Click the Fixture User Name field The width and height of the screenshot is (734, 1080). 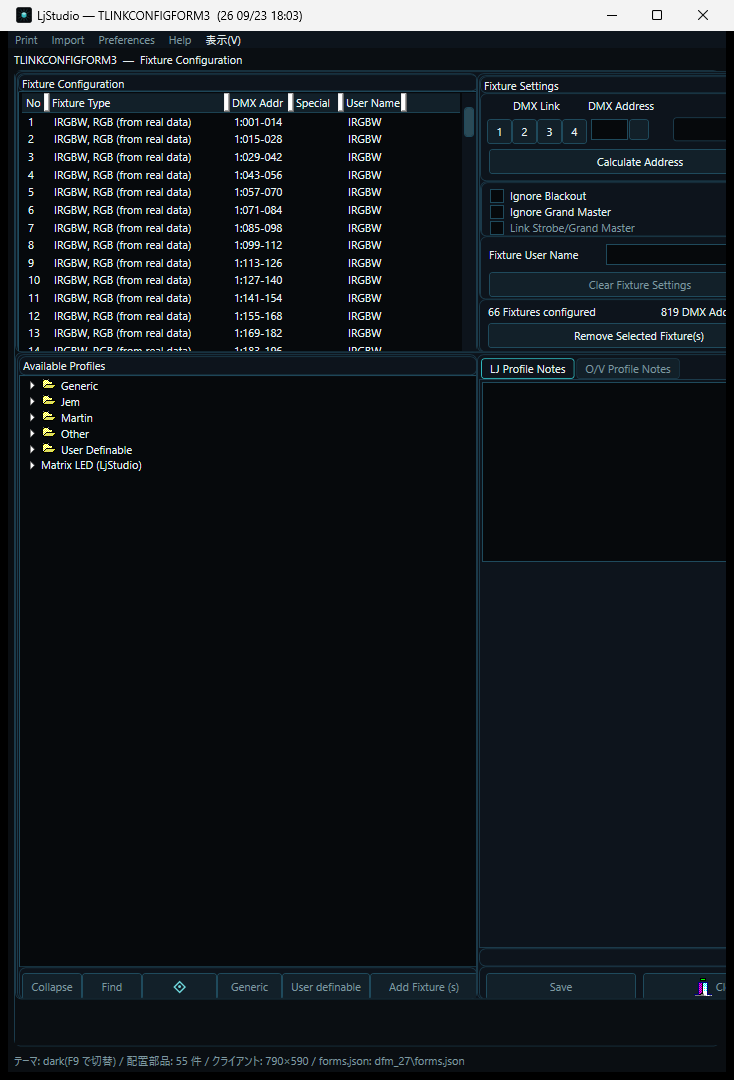(x=666, y=254)
